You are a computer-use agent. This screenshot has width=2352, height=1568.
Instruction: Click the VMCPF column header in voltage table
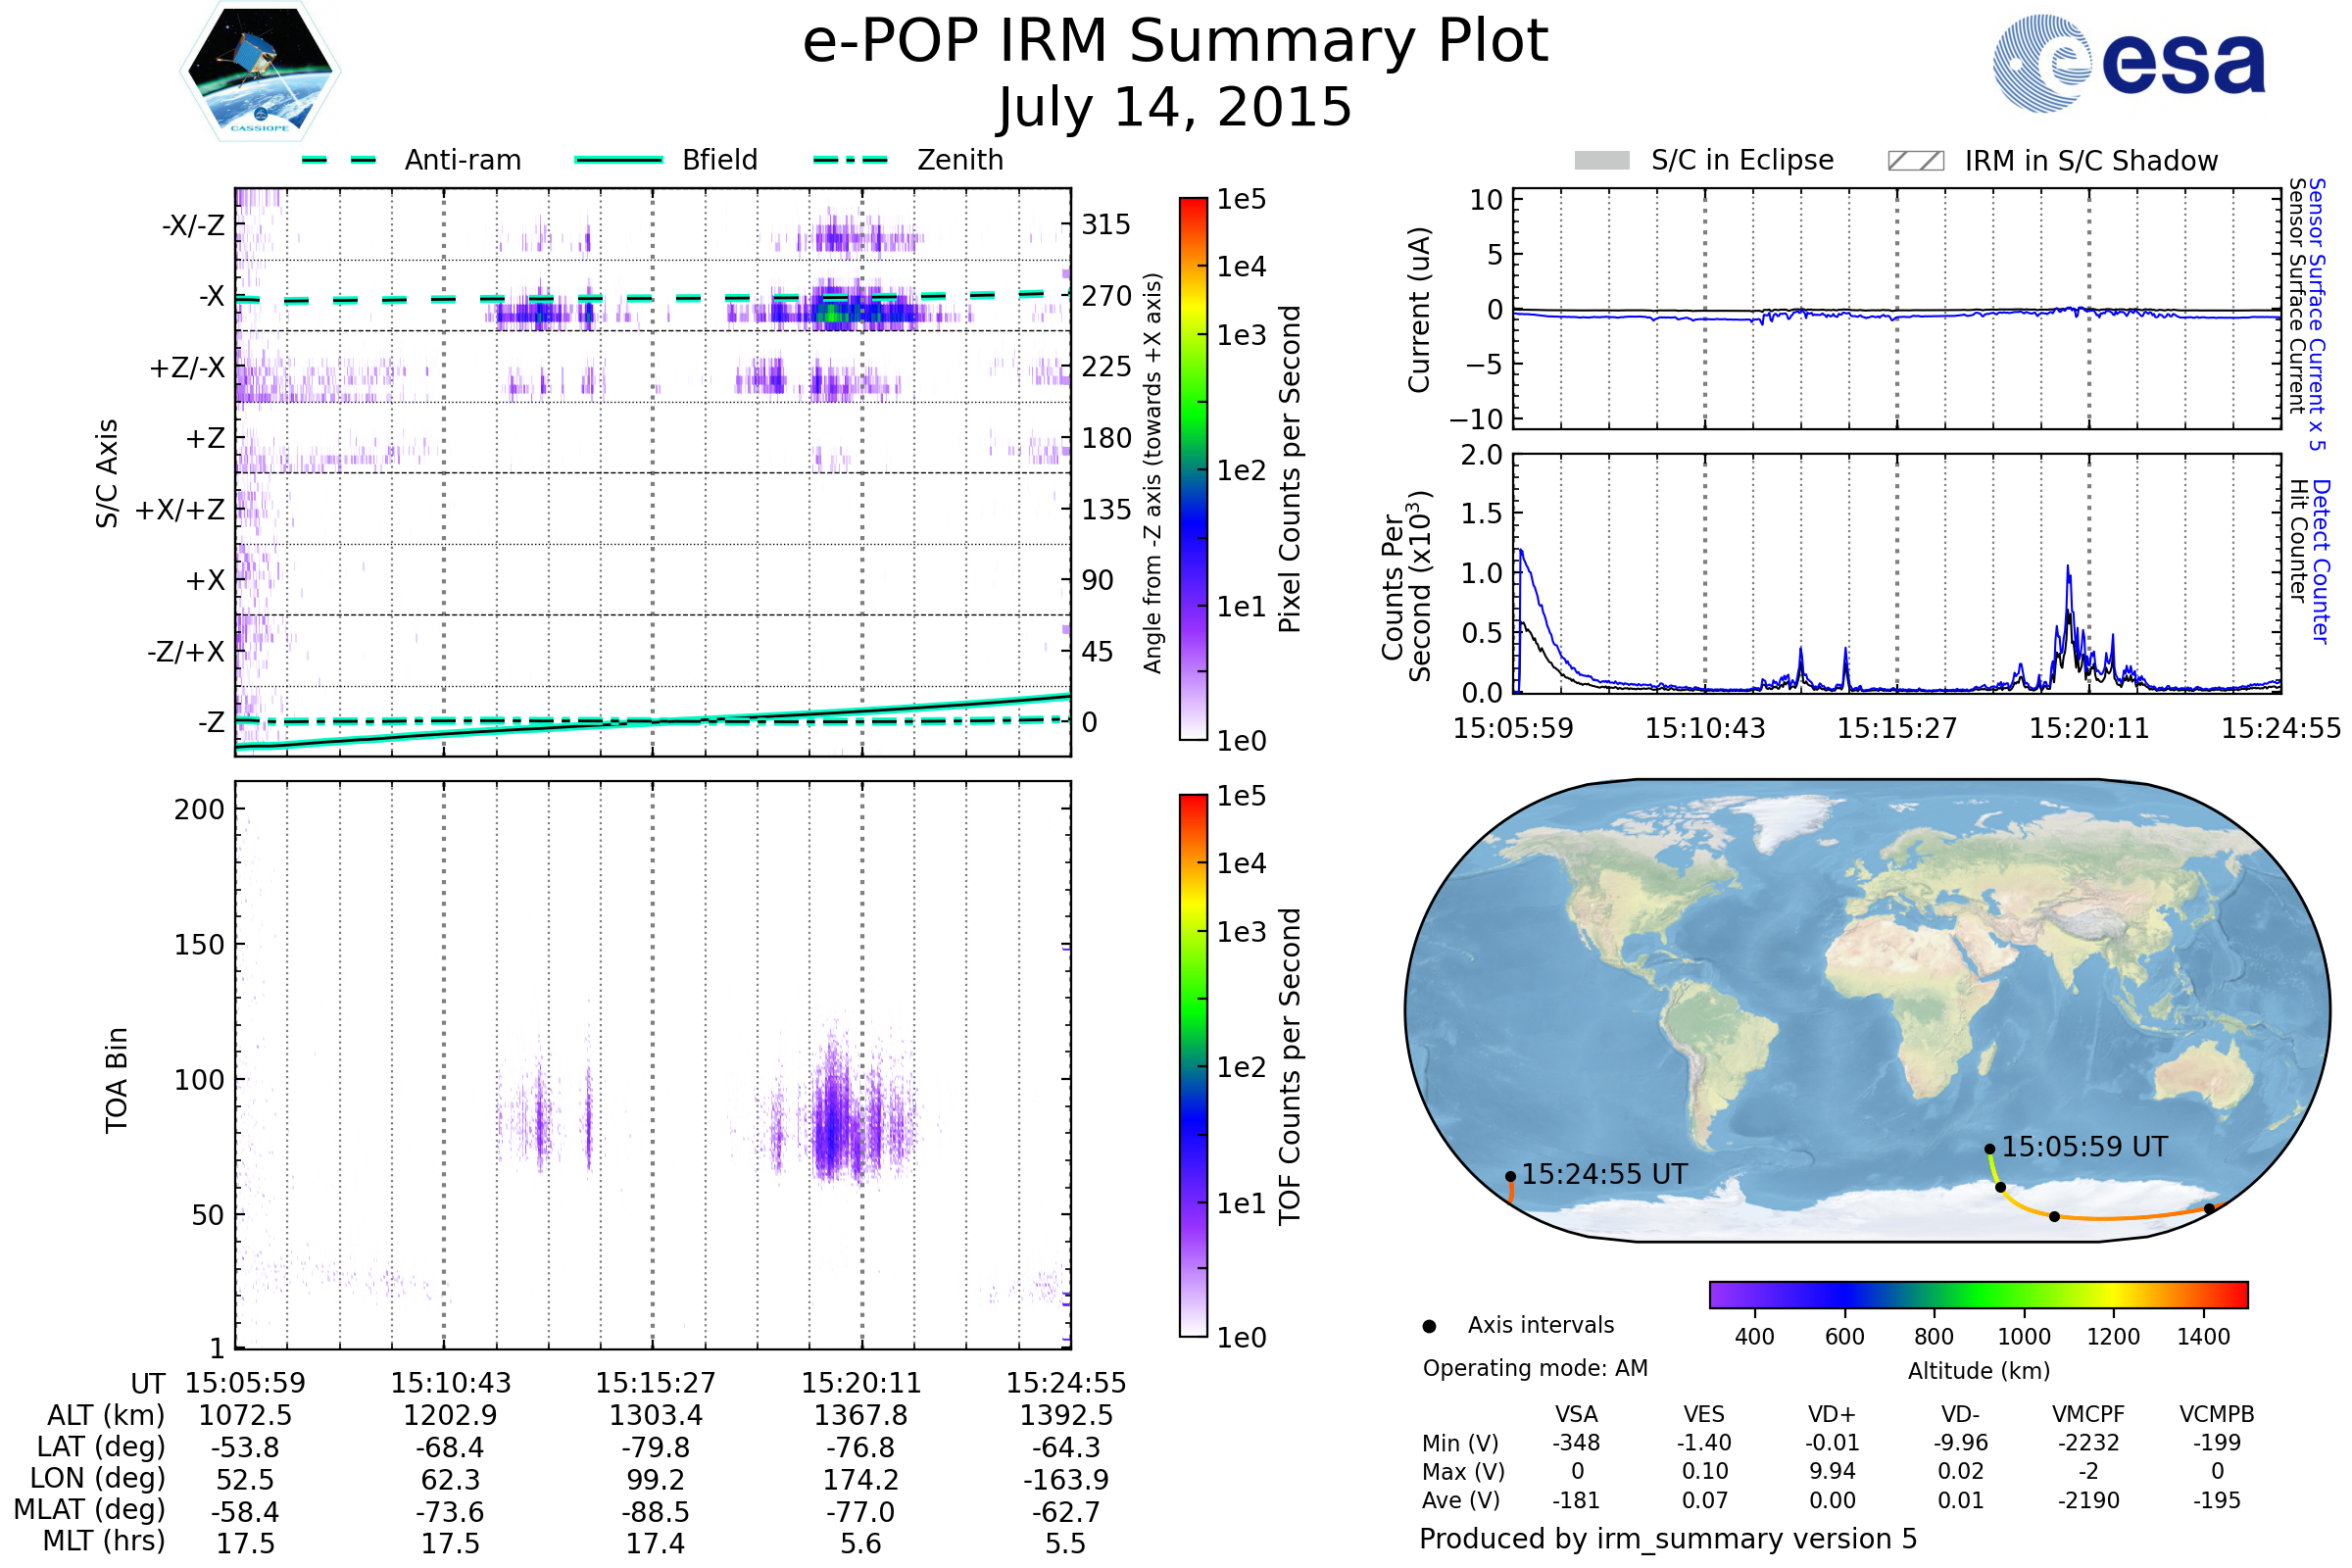(x=2088, y=1414)
